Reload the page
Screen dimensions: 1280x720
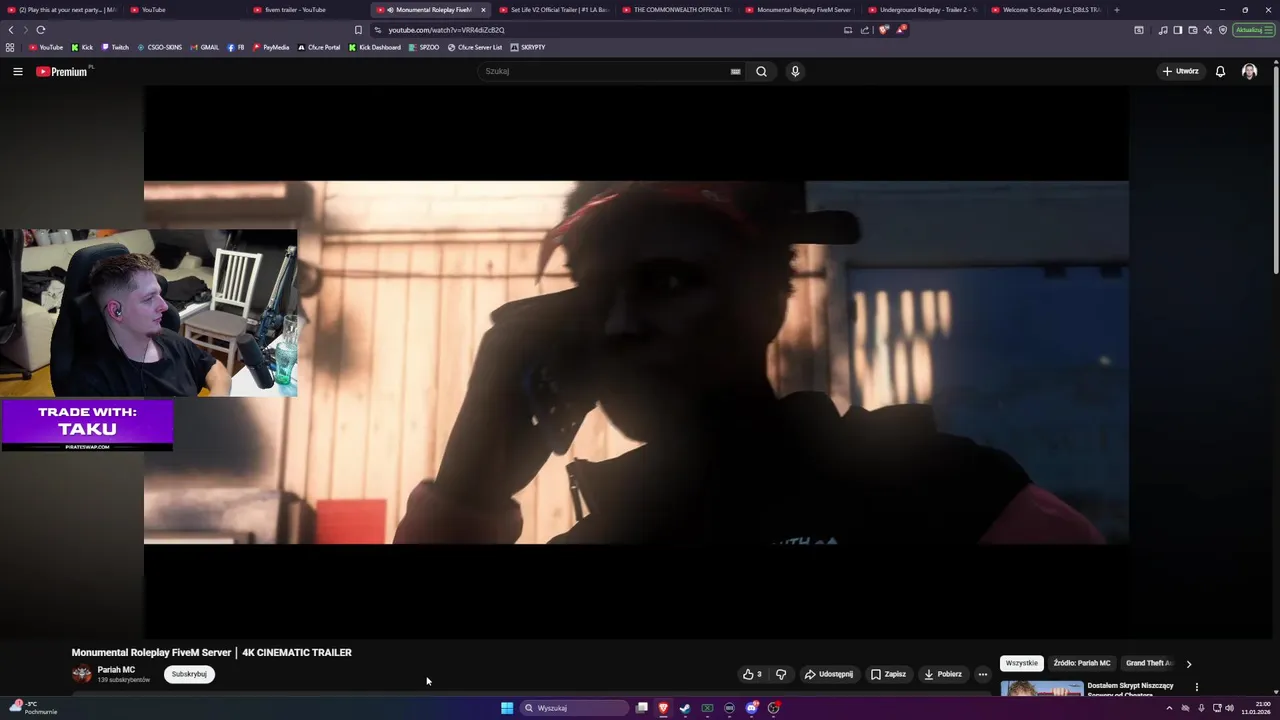[41, 30]
